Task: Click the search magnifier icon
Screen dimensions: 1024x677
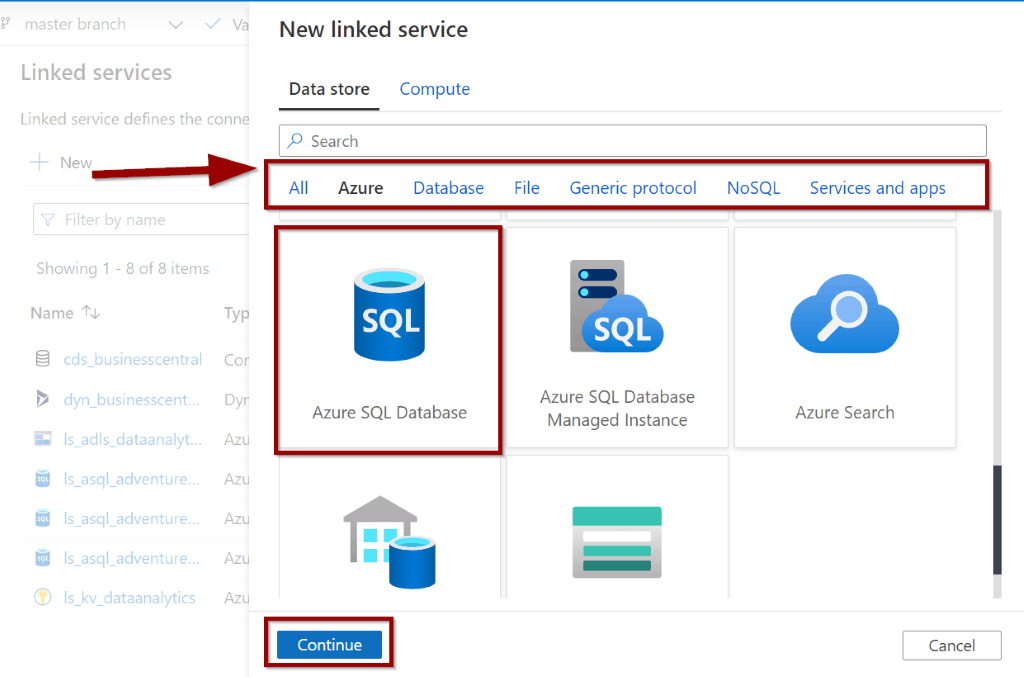Action: [x=296, y=140]
